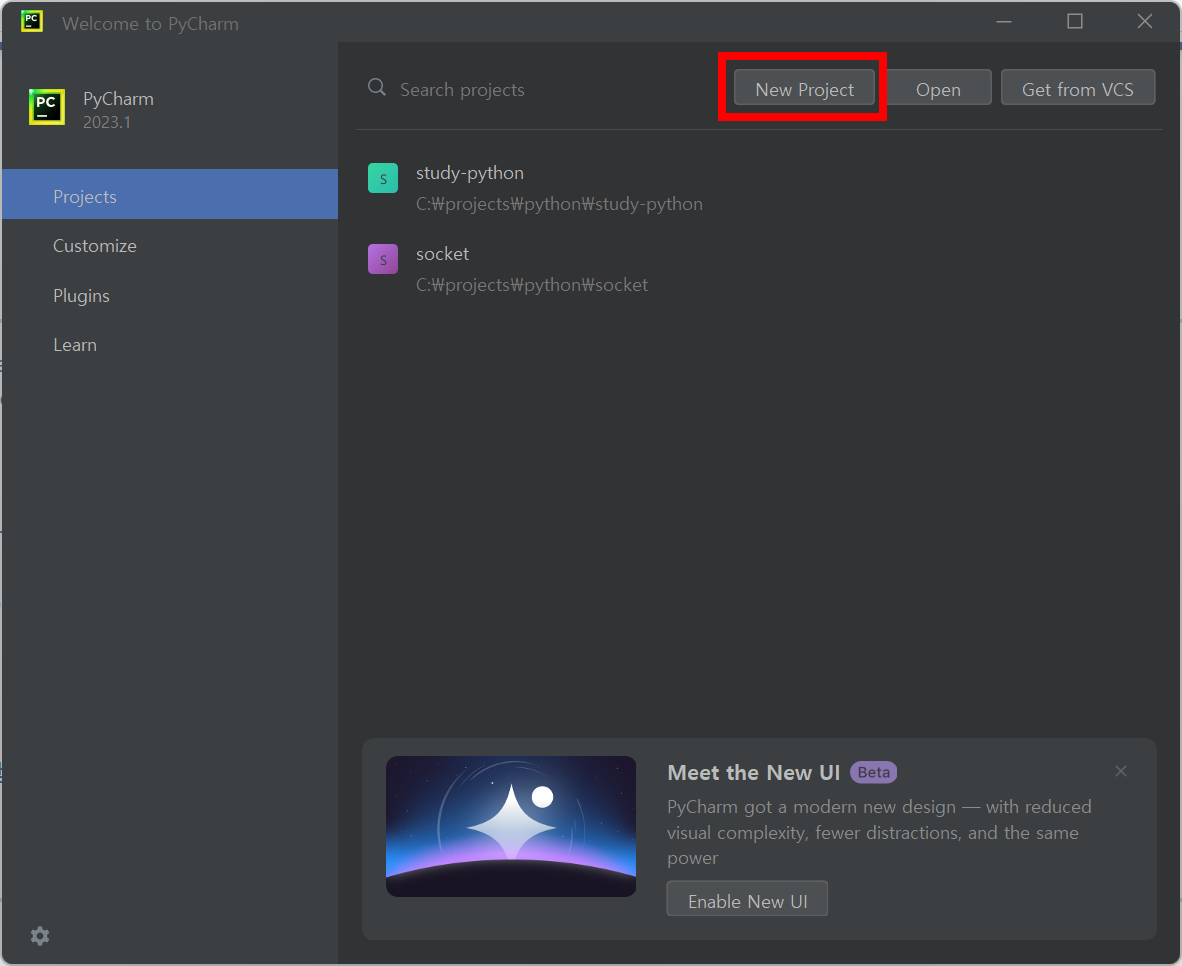Close the Welcome to PyCharm window
Image resolution: width=1182 pixels, height=966 pixels.
click(1145, 21)
